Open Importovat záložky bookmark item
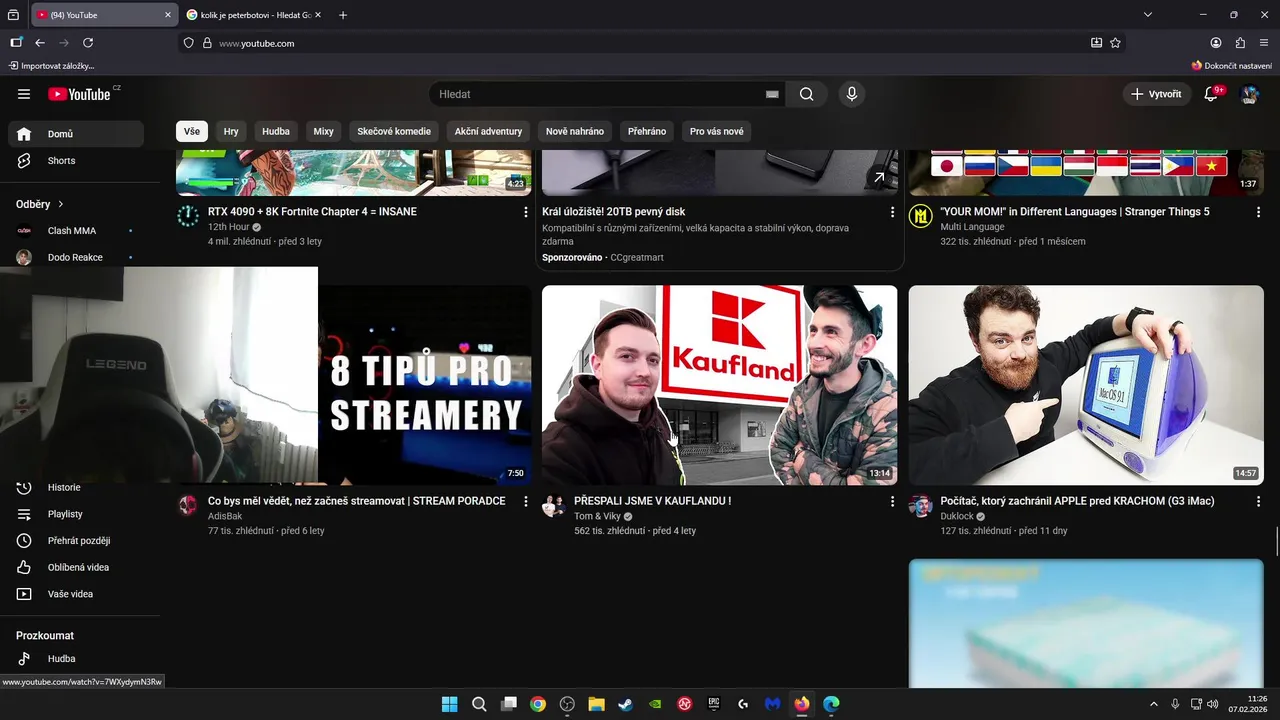 51,65
